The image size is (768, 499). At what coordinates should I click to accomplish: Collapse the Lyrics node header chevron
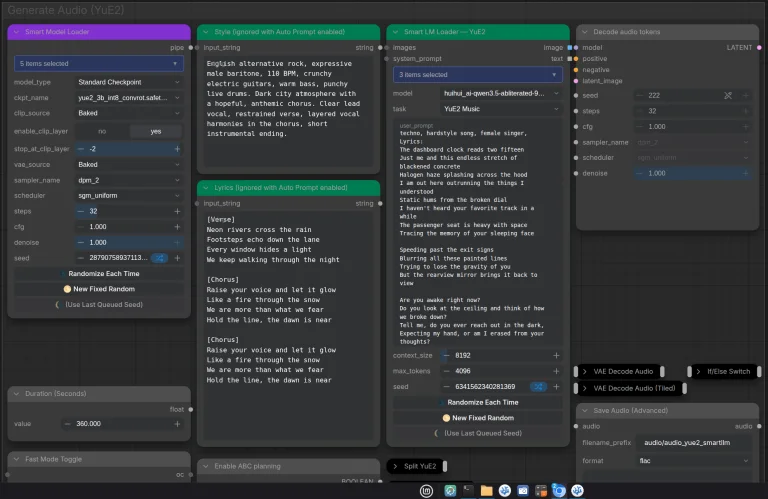[x=206, y=188]
